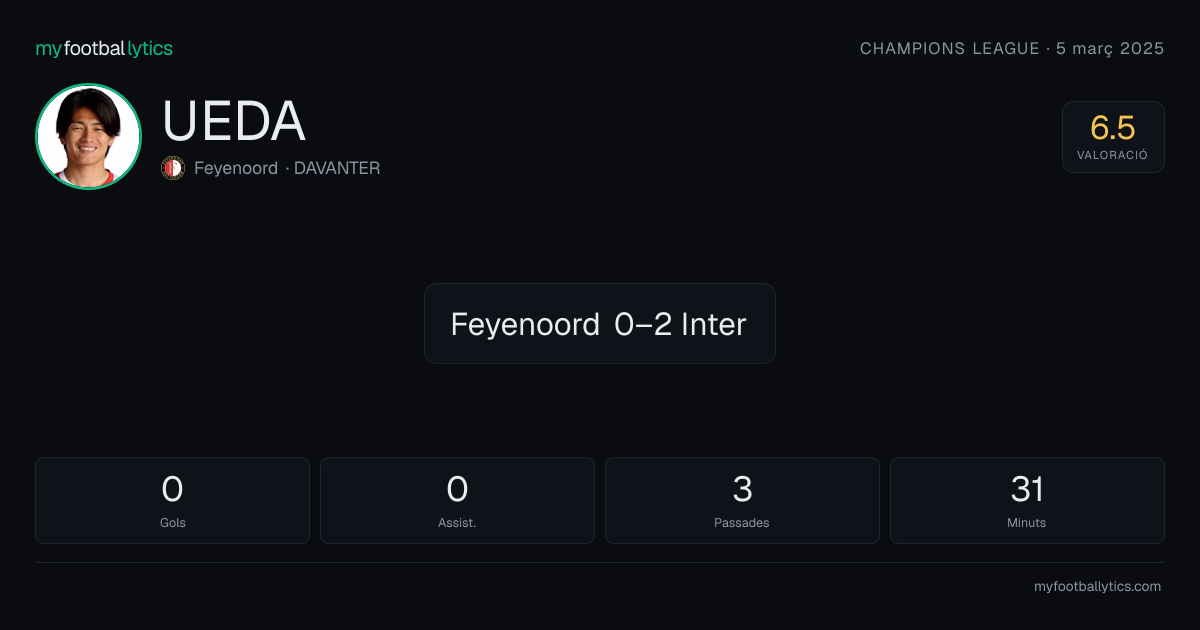Select the 6.5 Valoració rating badge
The height and width of the screenshot is (630, 1200).
[x=1113, y=137]
